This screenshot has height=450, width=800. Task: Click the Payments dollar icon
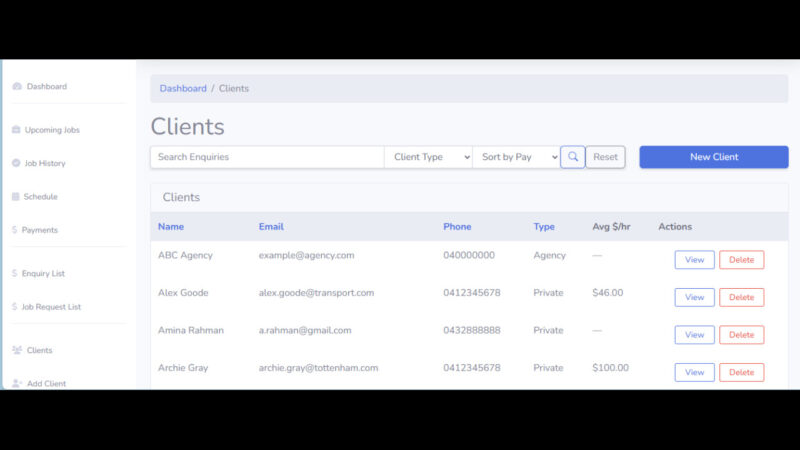click(15, 230)
